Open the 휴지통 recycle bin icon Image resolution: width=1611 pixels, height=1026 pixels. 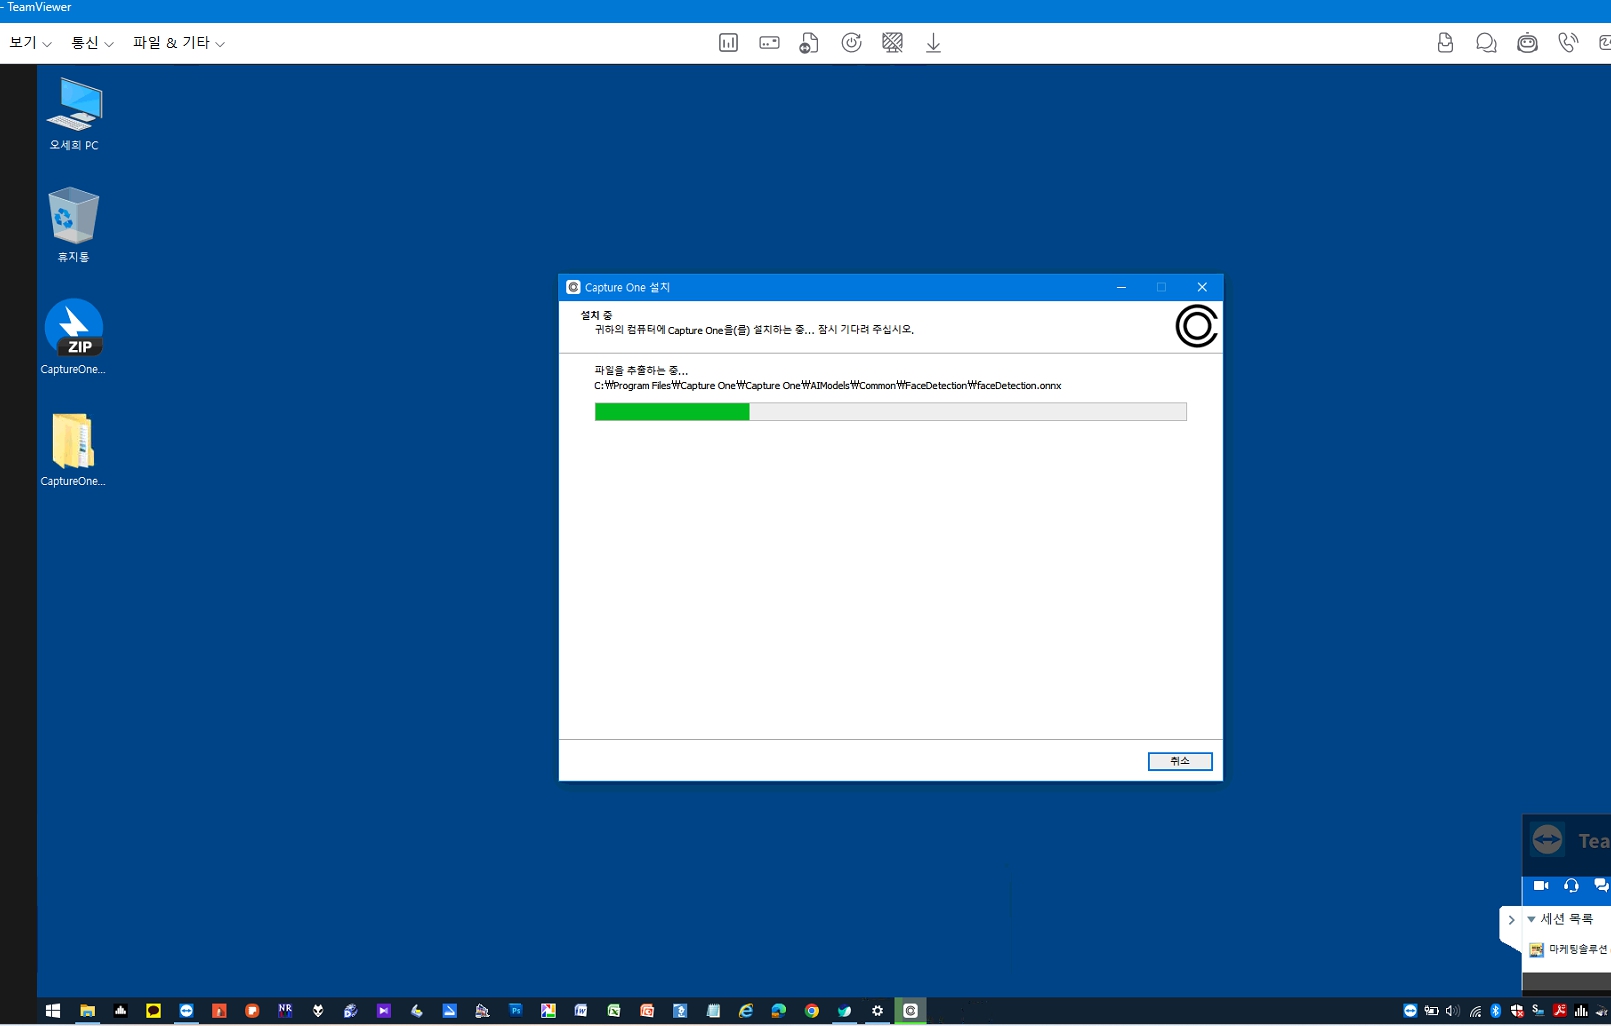coord(73,225)
